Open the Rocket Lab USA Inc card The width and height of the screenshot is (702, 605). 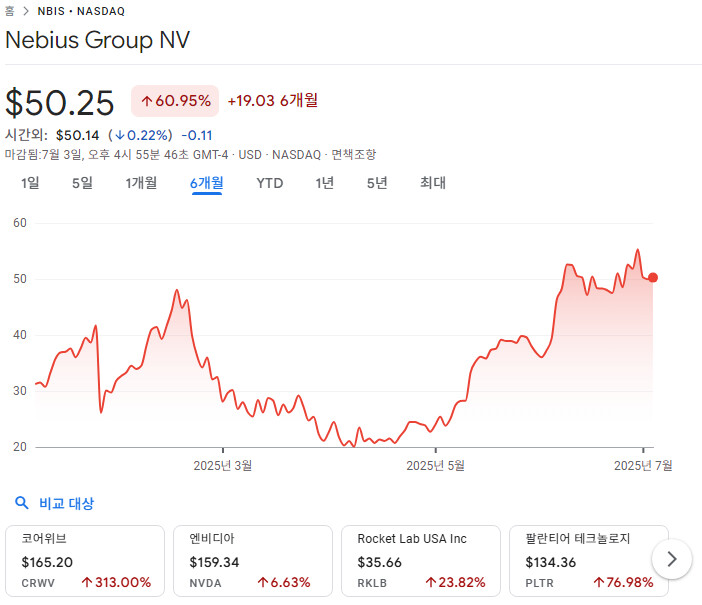[421, 560]
